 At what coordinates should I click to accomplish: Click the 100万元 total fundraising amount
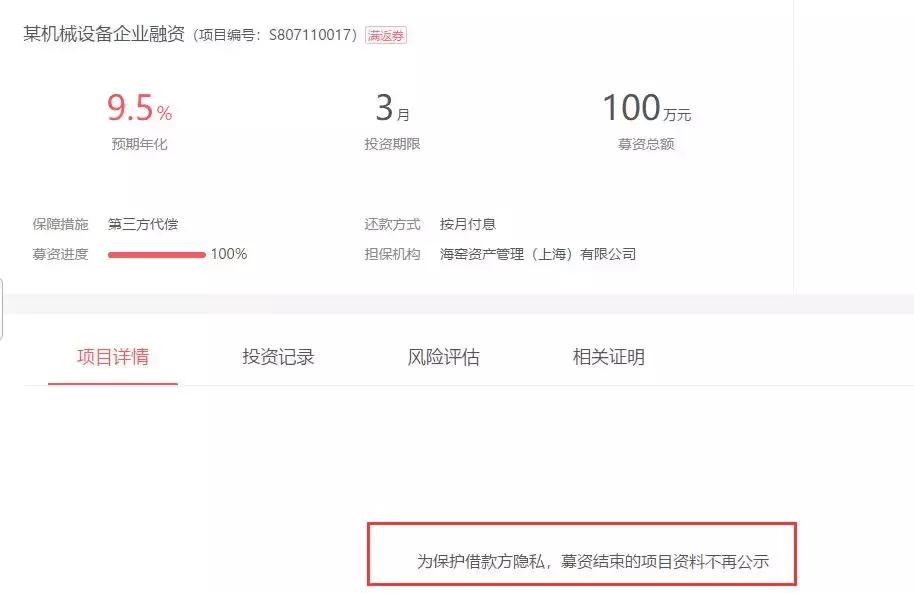pos(646,108)
